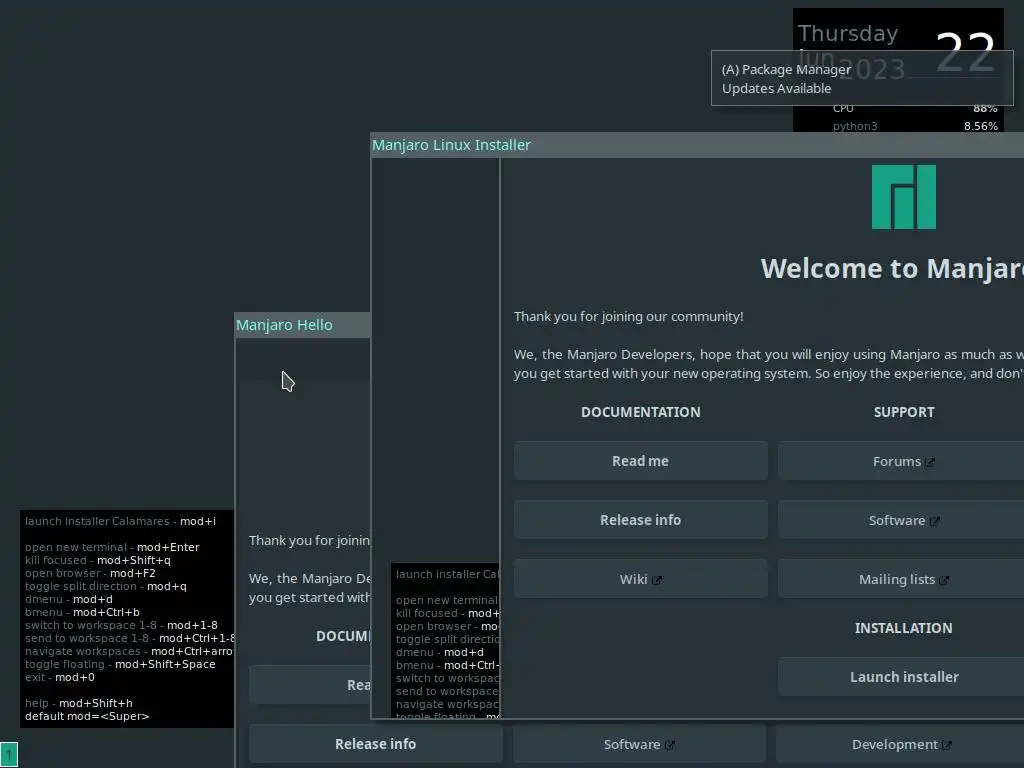Click 'default mod=<Super>' hint line
Viewport: 1024px width, 768px height.
(87, 716)
